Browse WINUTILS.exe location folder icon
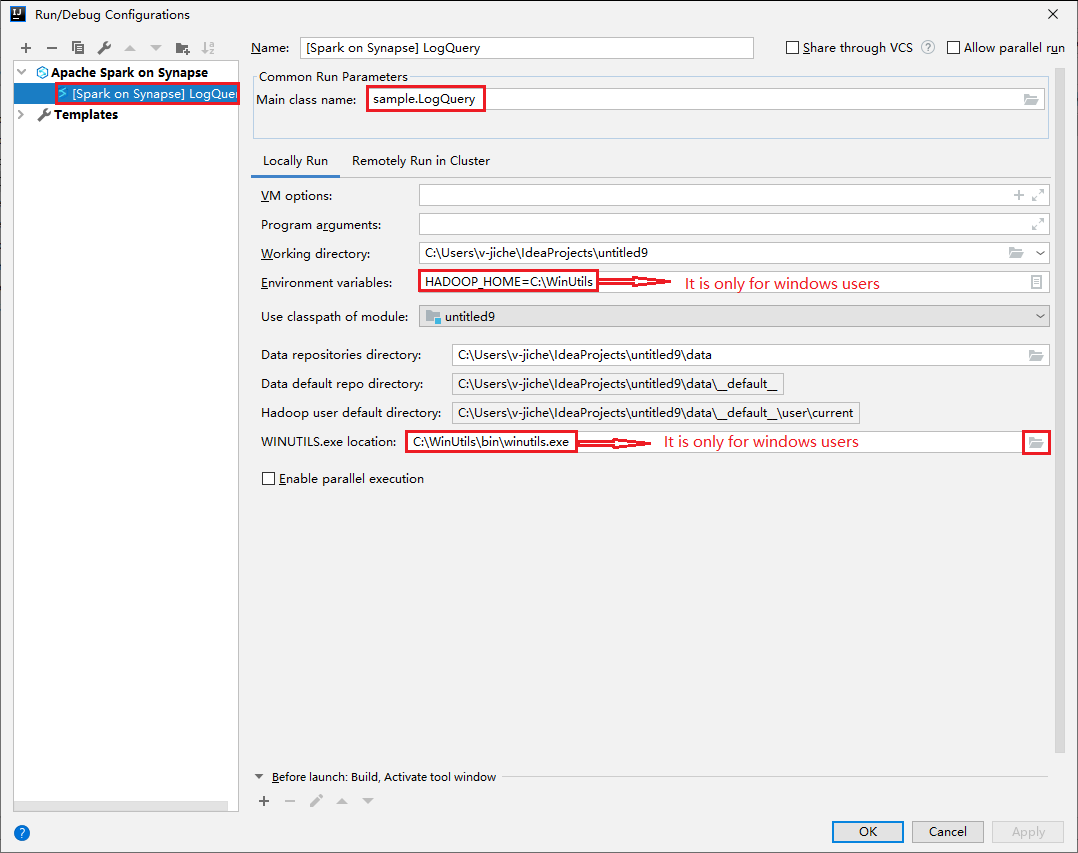The height and width of the screenshot is (853, 1078). [x=1036, y=443]
